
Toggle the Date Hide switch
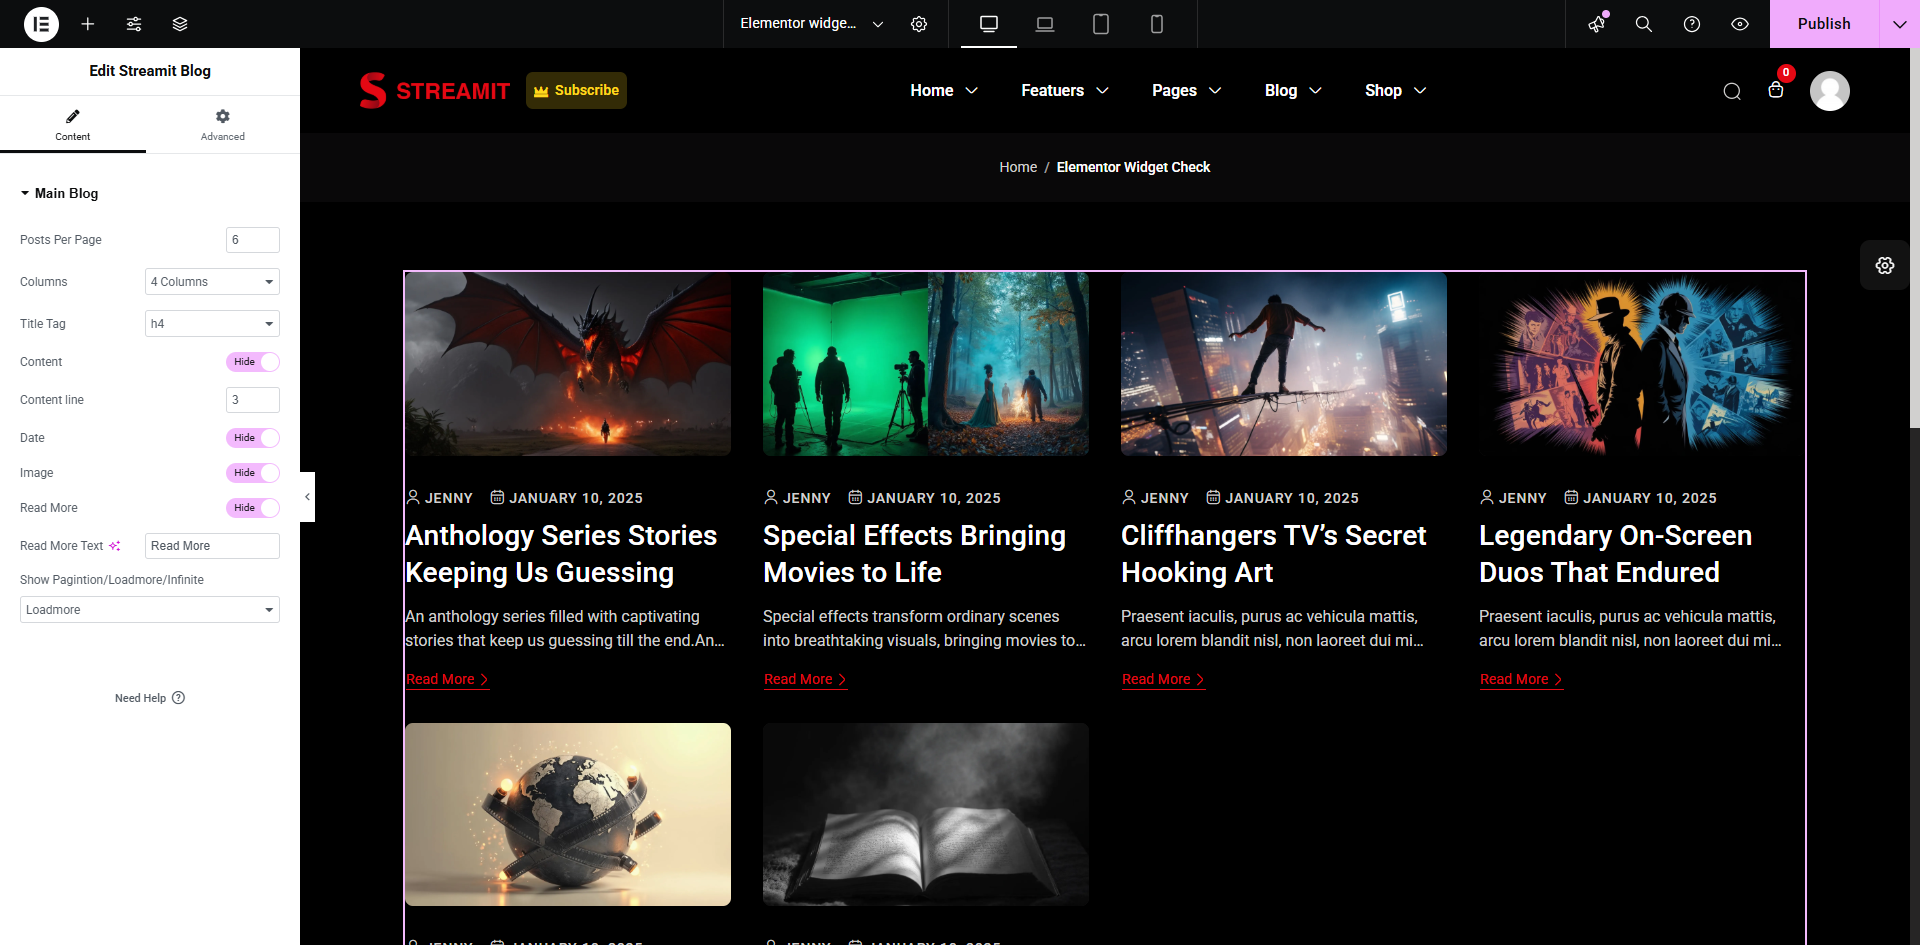tap(253, 438)
